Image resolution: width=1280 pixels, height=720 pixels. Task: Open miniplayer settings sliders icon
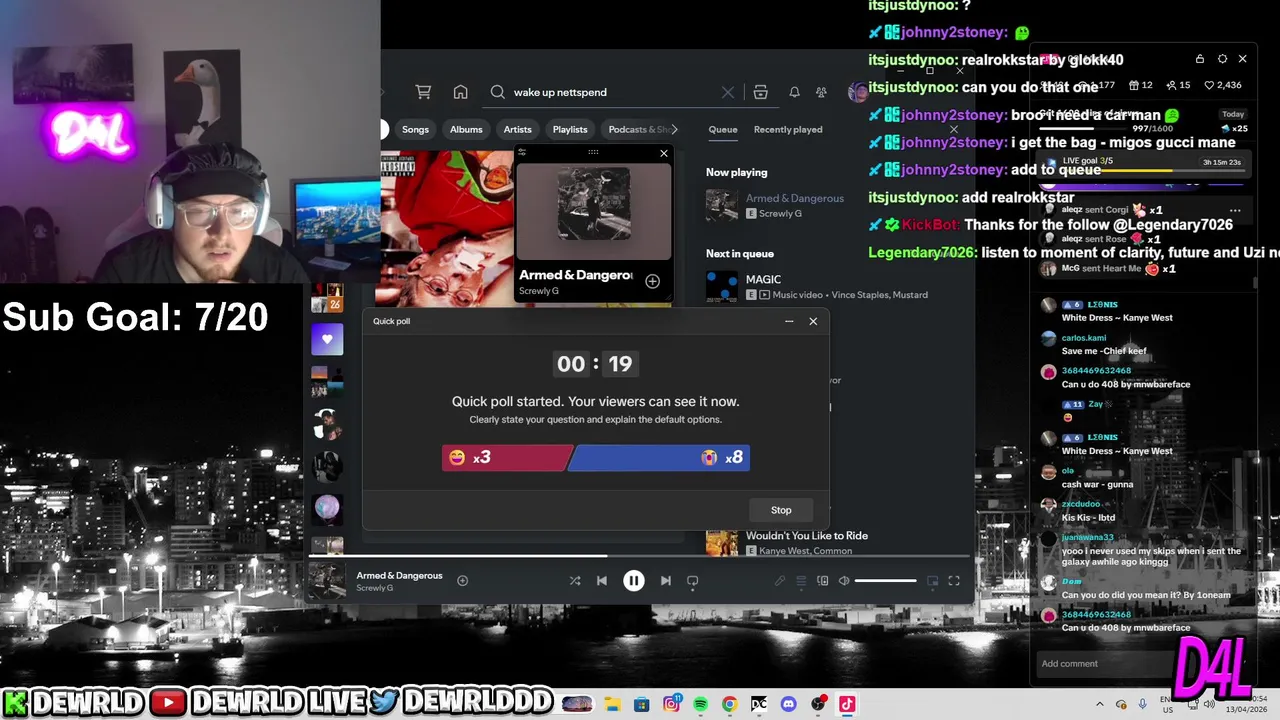(x=522, y=152)
